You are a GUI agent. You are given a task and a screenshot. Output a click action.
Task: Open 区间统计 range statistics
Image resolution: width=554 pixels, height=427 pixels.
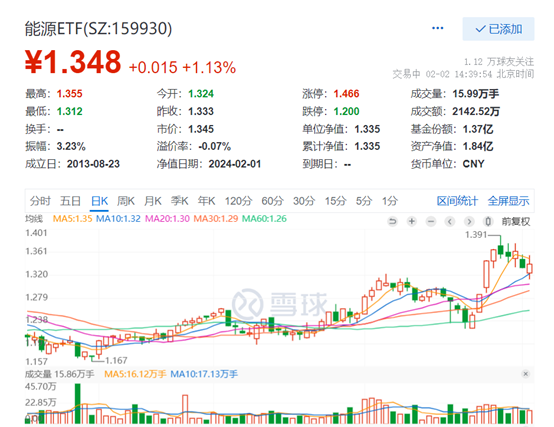(457, 201)
